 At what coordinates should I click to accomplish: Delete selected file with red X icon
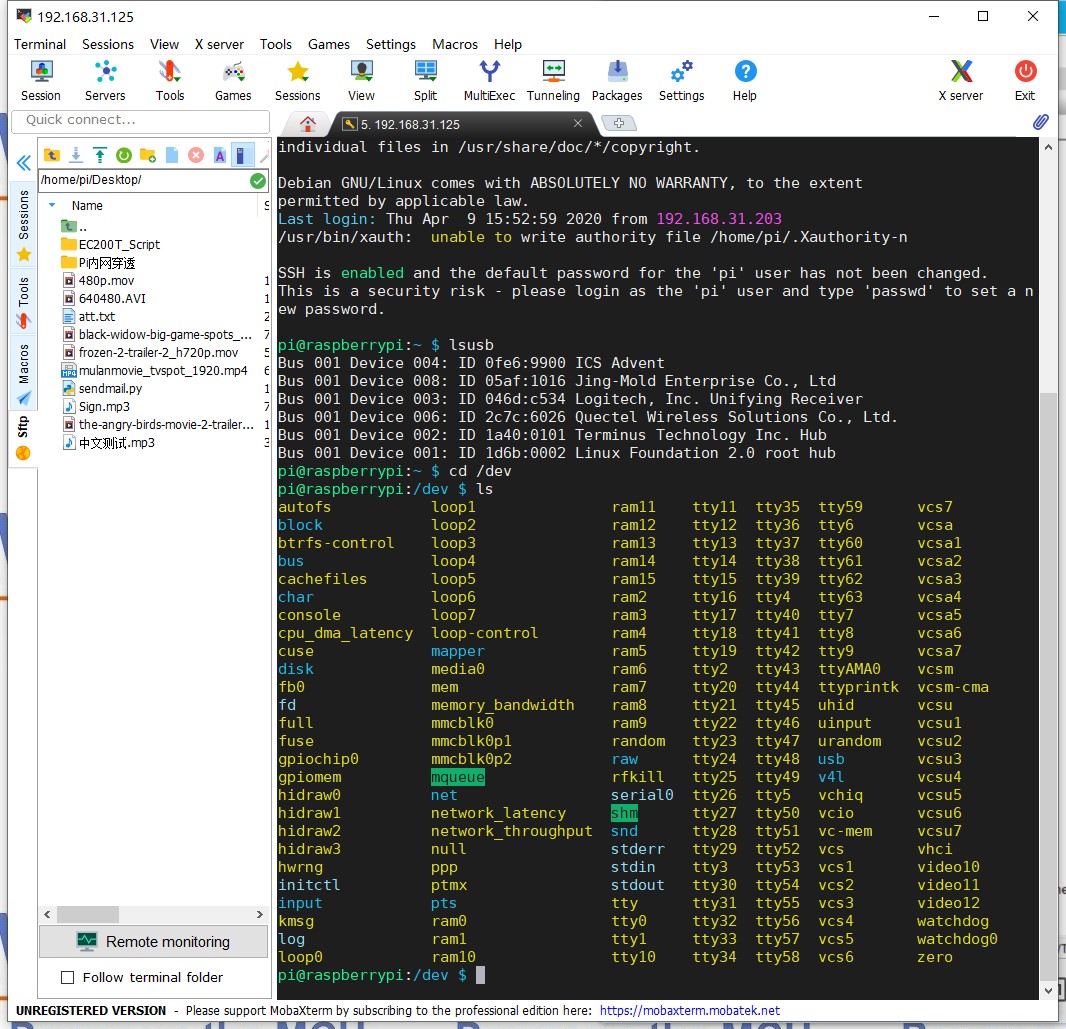[x=196, y=155]
